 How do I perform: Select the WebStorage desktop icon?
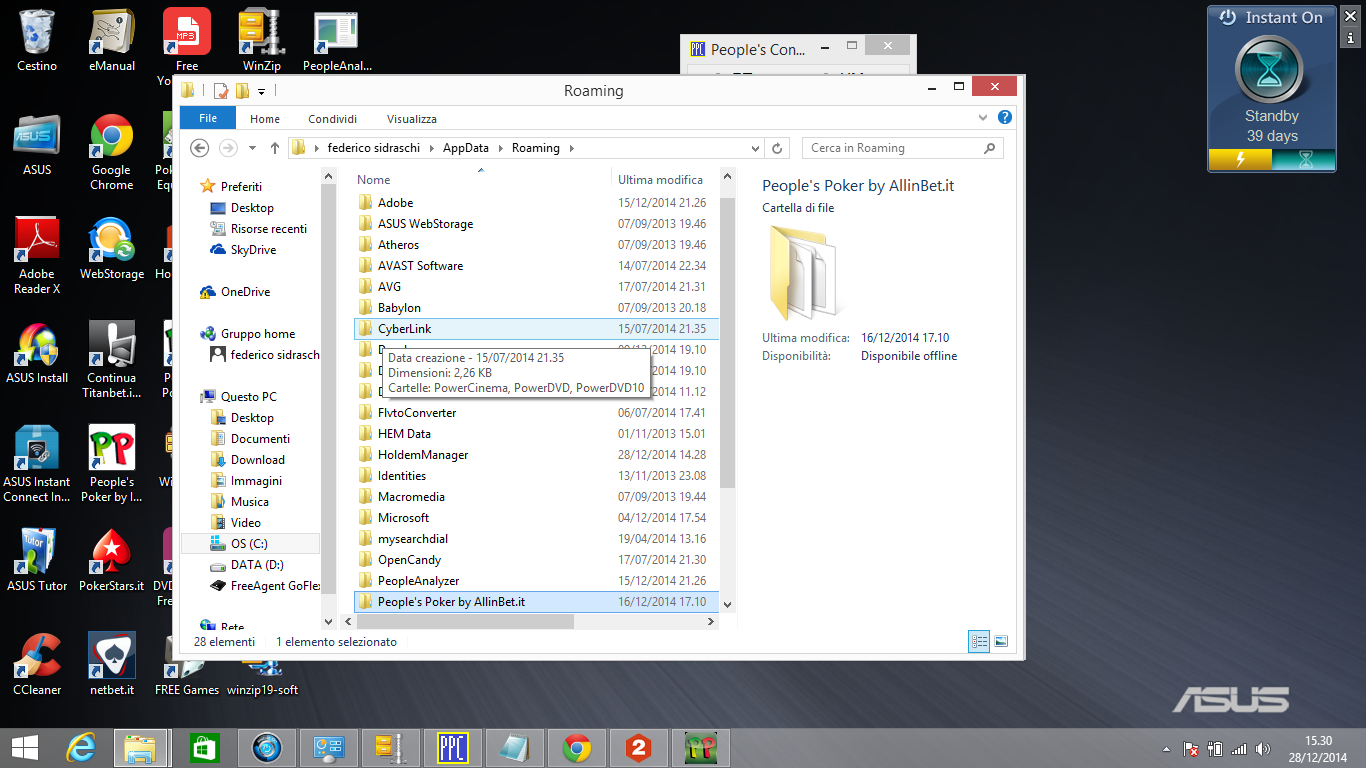click(x=112, y=249)
